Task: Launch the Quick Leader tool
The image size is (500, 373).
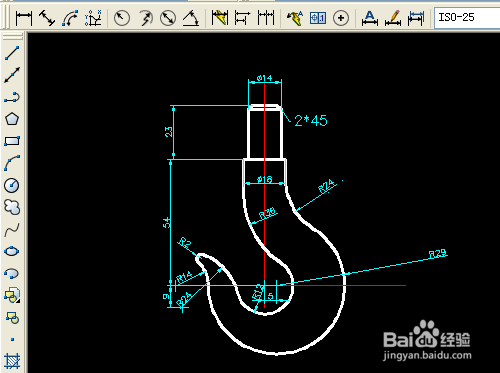Action: point(295,18)
